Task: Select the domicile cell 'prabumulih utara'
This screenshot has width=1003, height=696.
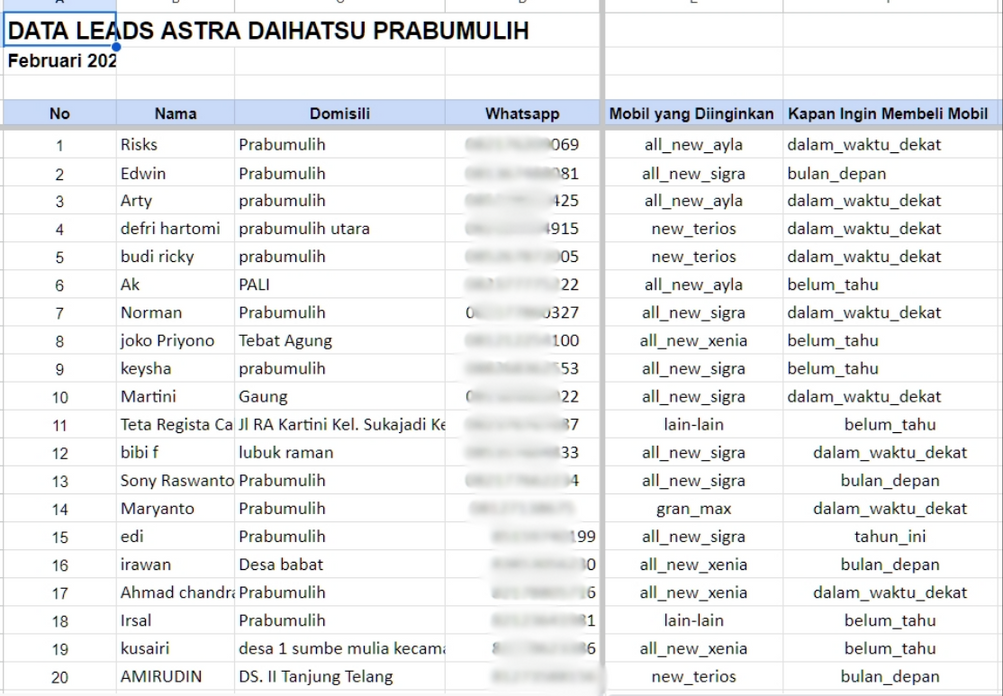Action: pyautogui.click(x=340, y=228)
